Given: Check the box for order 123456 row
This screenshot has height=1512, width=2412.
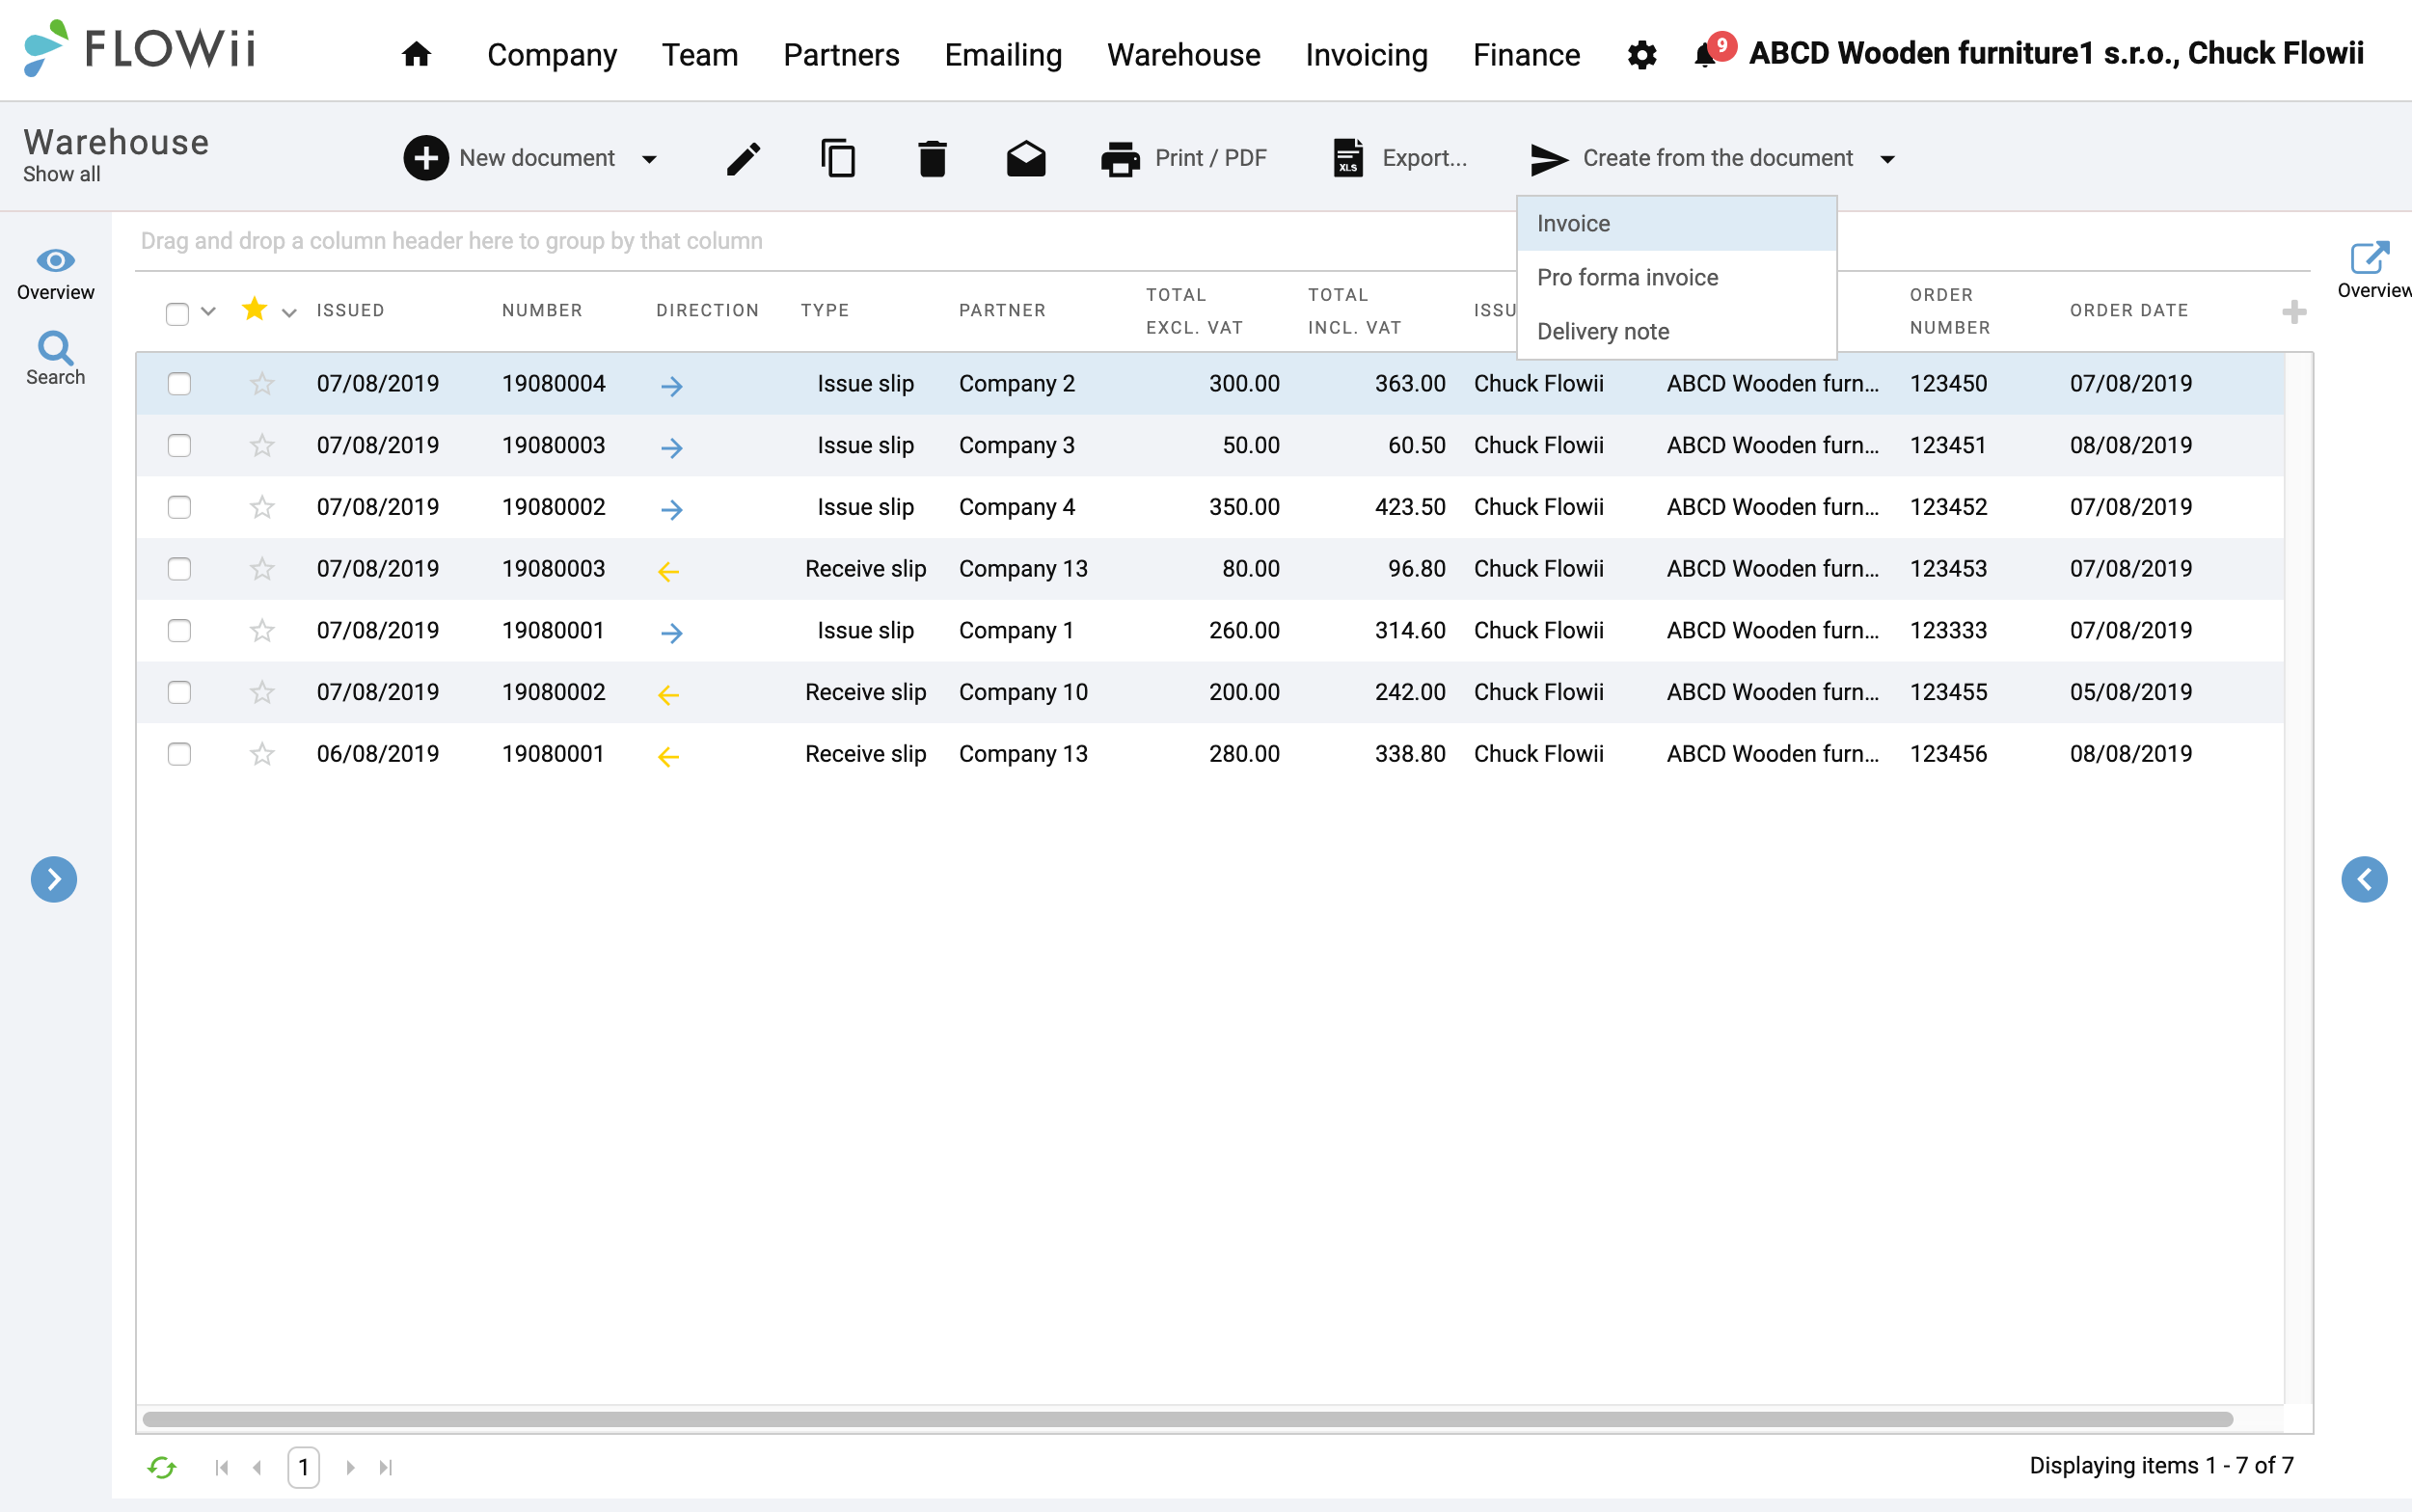Looking at the screenshot, I should click(179, 754).
